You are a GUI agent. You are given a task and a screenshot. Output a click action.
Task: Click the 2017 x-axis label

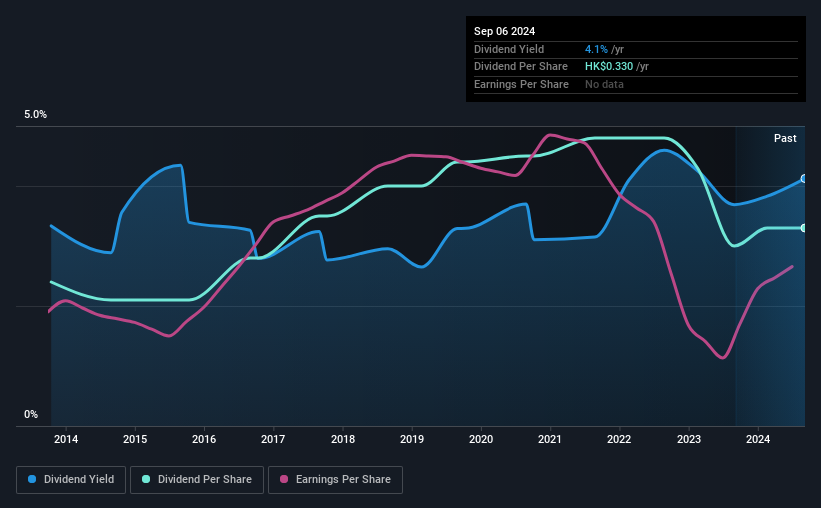[273, 439]
